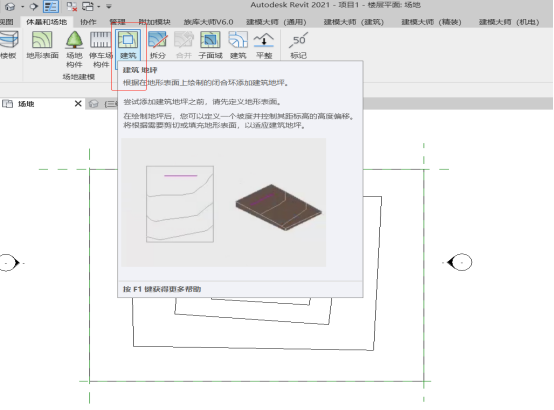Click the section arrow icon in quick access toolbar
The width and height of the screenshot is (554, 410).
pyautogui.click(x=34, y=6)
